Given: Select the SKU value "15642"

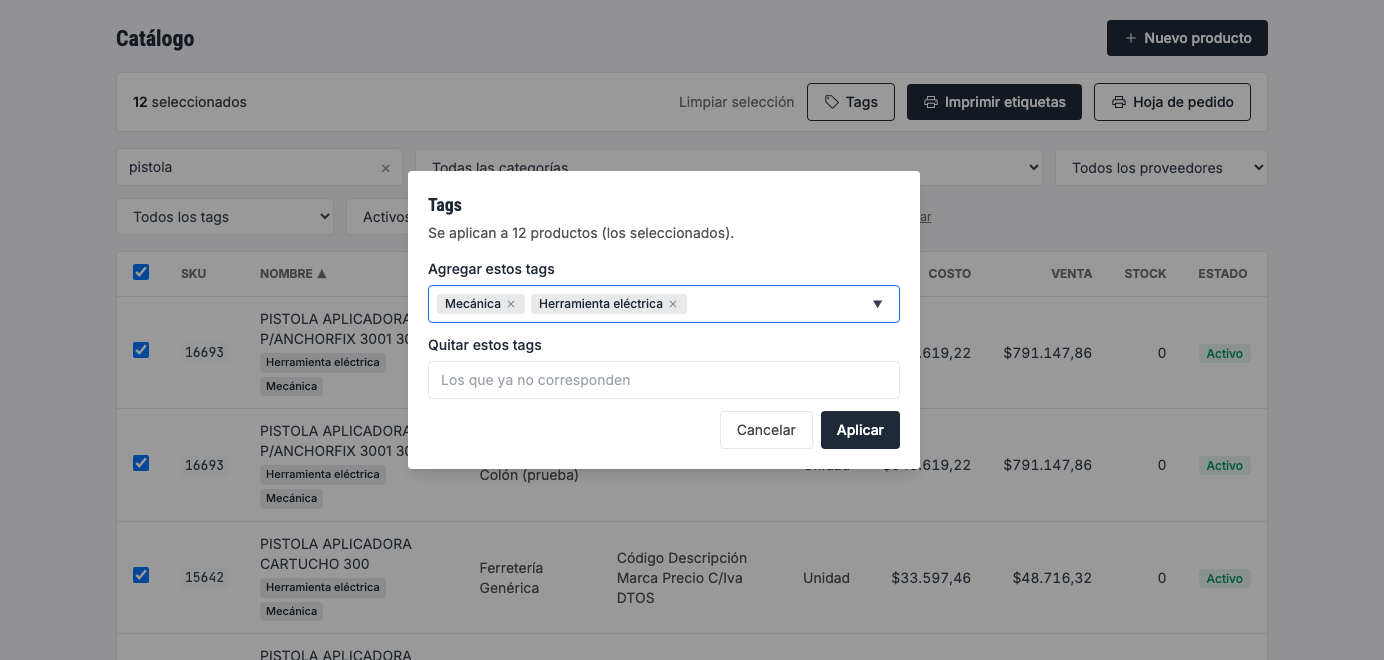Looking at the screenshot, I should pyautogui.click(x=205, y=578).
